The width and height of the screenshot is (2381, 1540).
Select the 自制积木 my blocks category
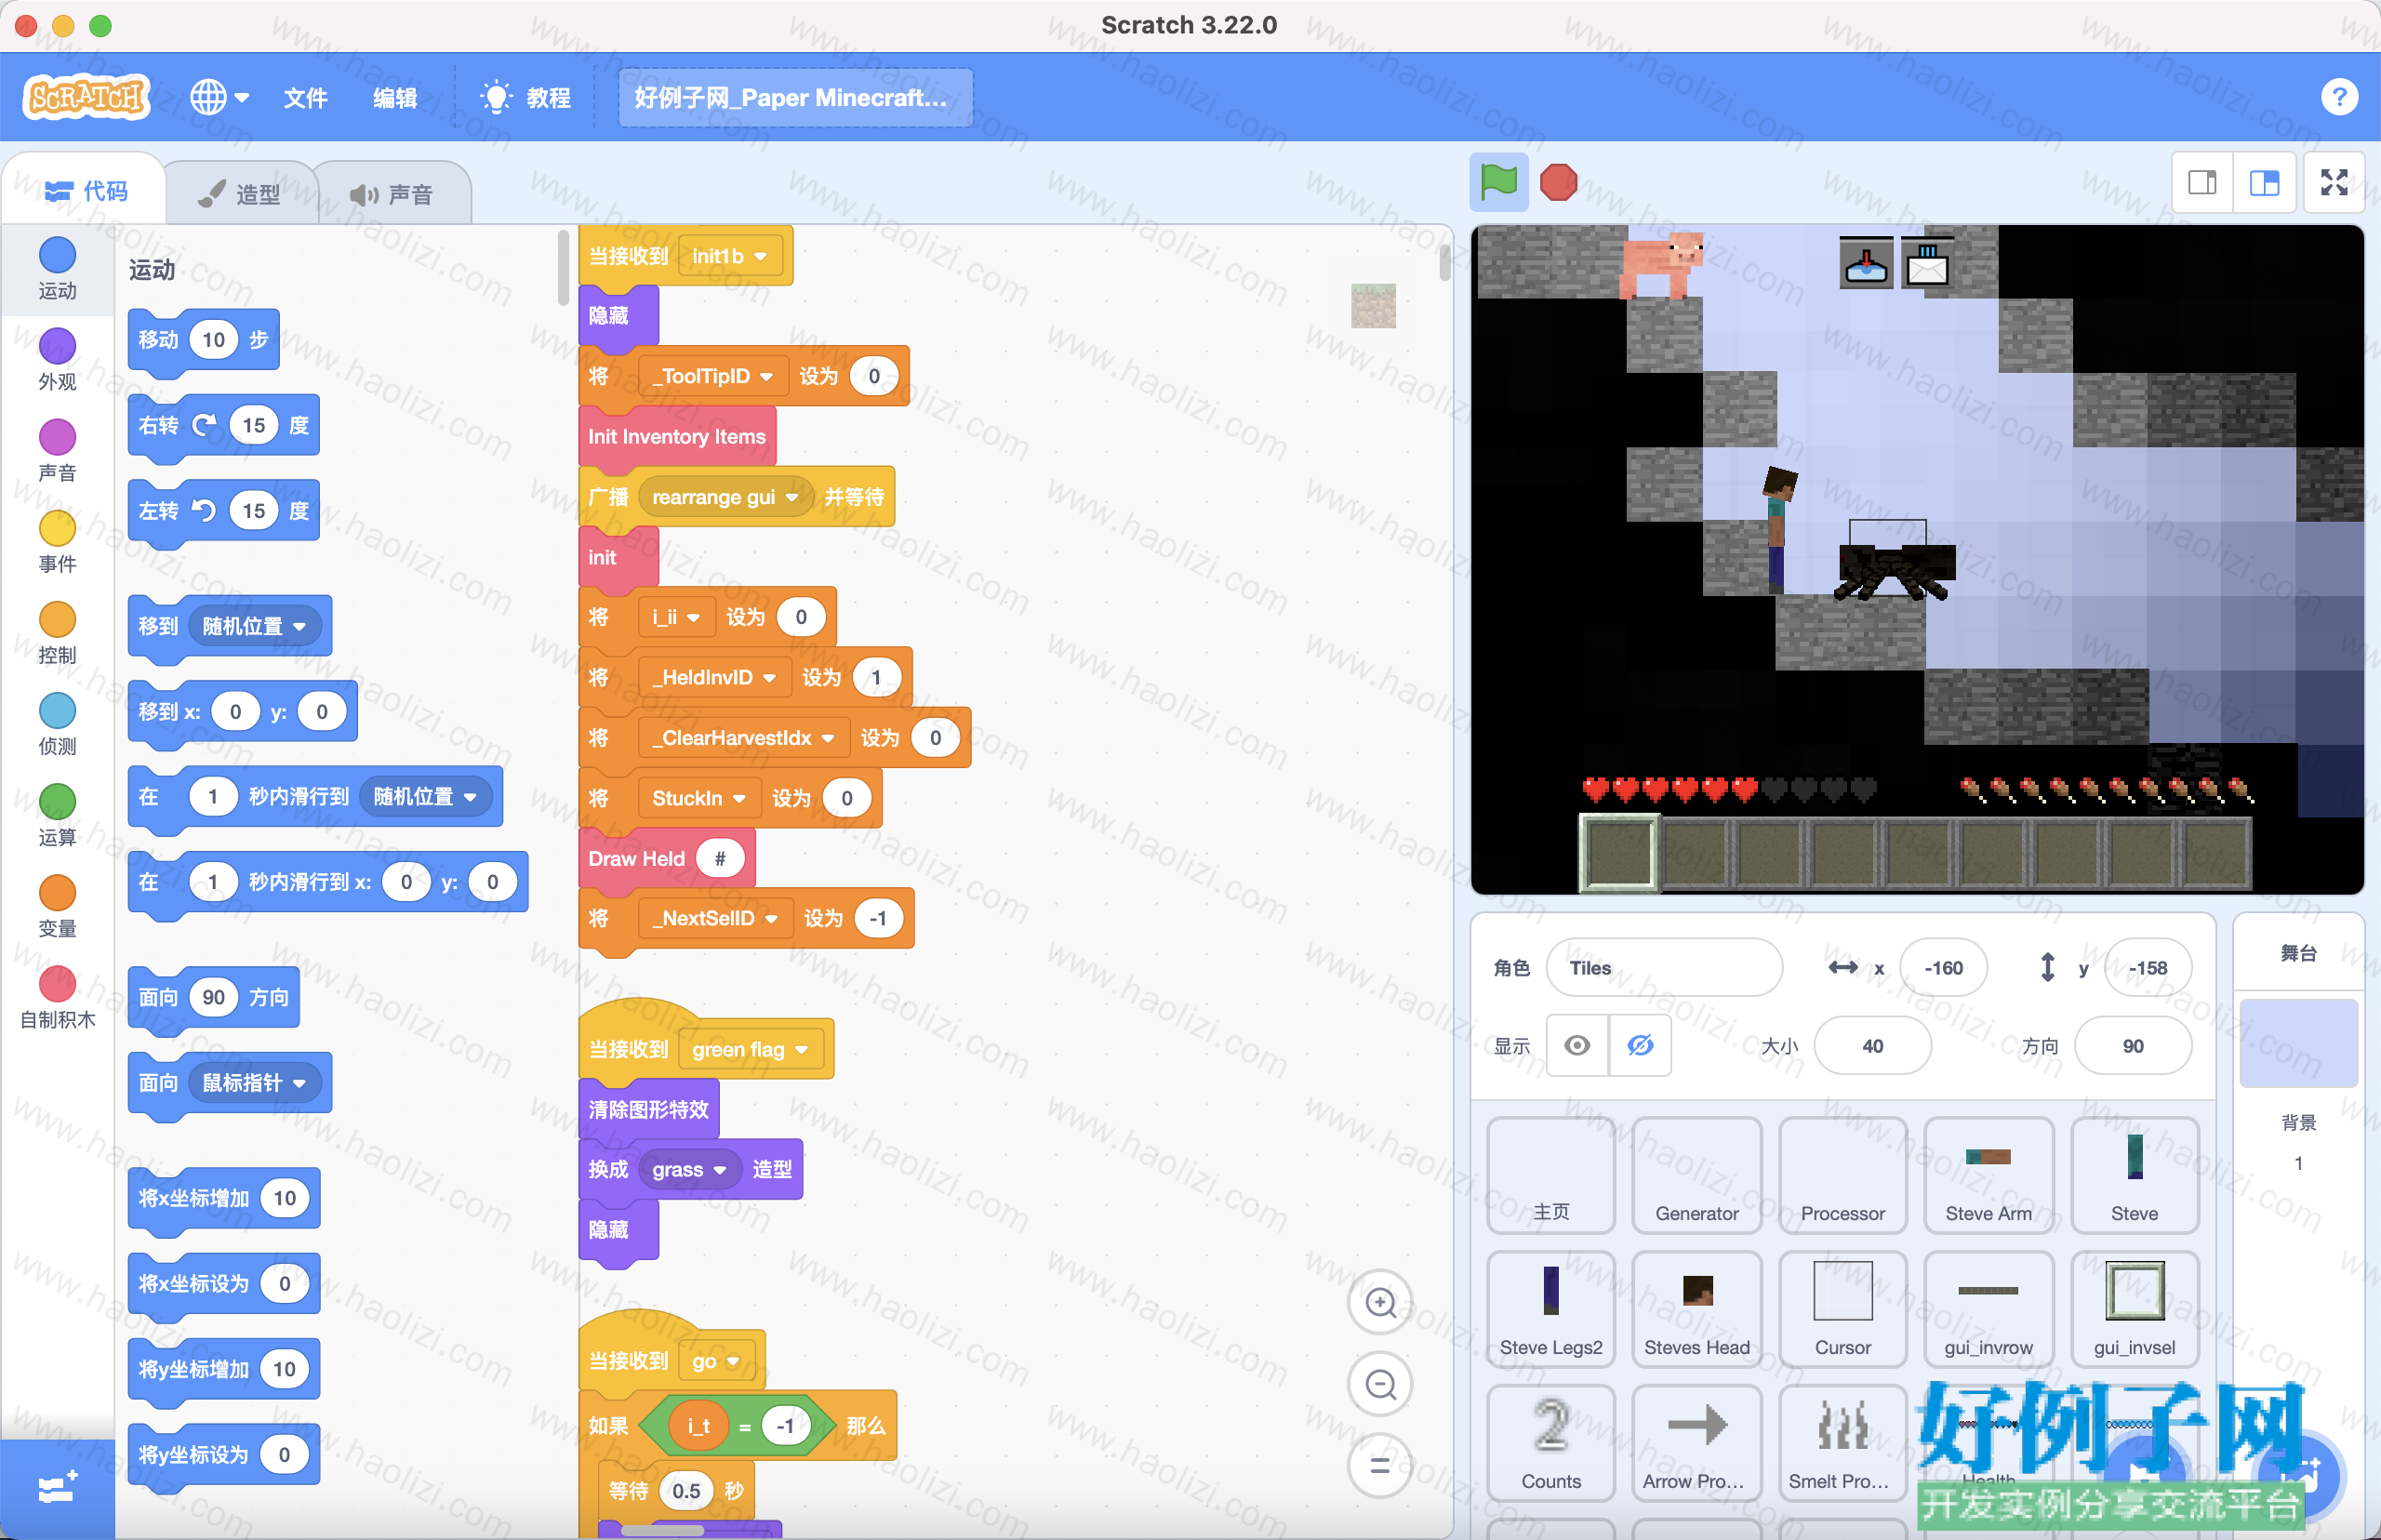[57, 997]
